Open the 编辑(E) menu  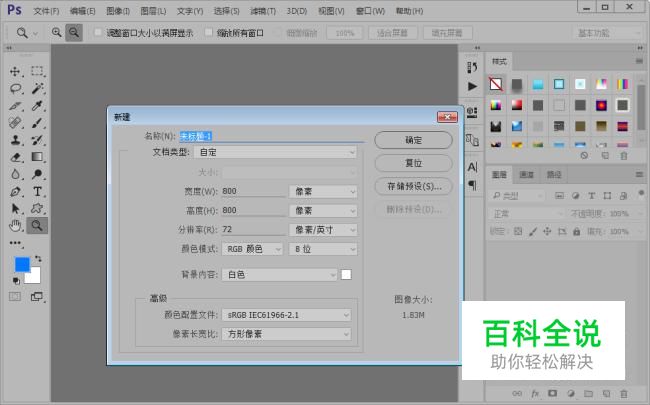point(82,11)
